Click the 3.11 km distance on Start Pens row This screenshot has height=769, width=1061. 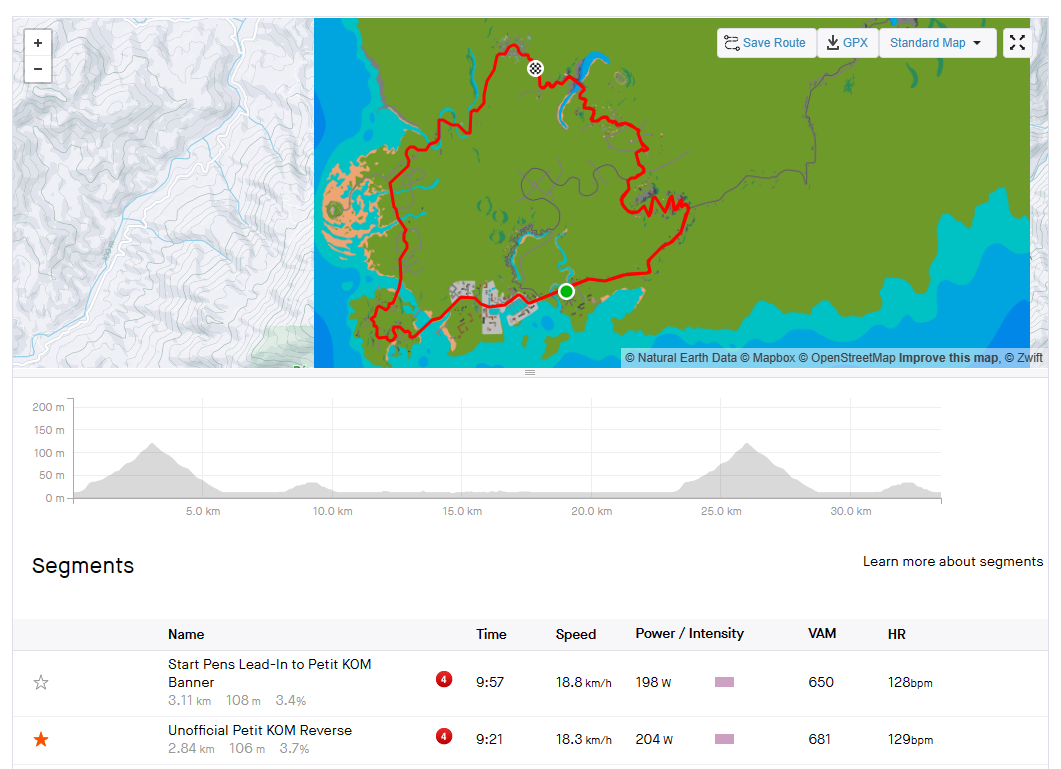(189, 701)
